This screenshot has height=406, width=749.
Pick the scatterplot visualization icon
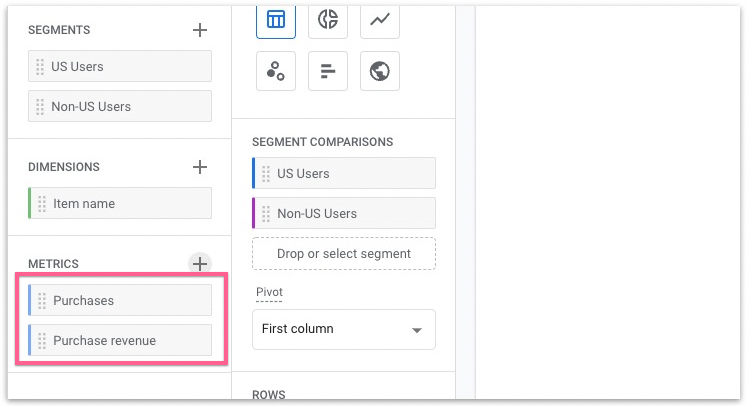point(275,71)
